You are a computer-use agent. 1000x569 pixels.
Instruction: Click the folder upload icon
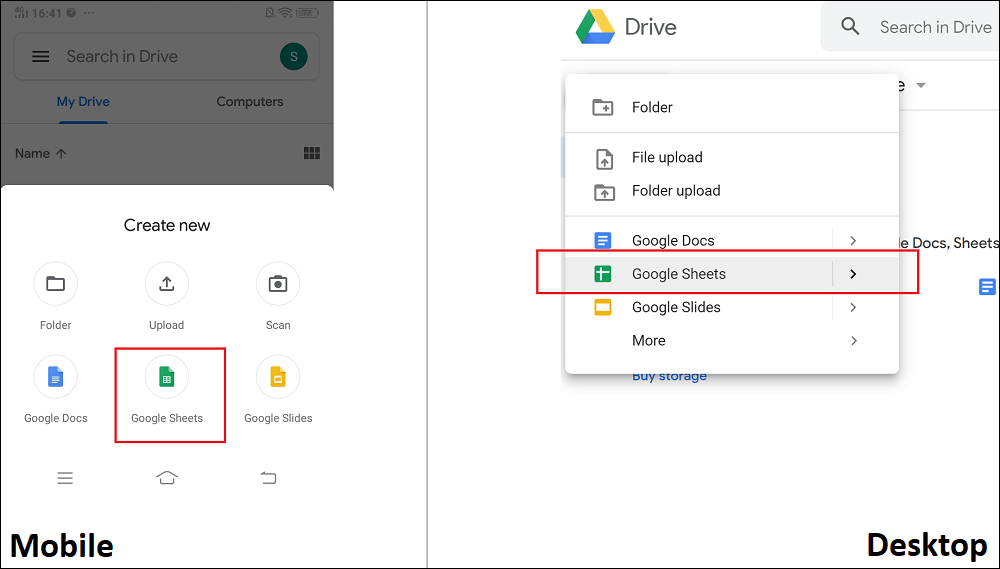pos(604,191)
